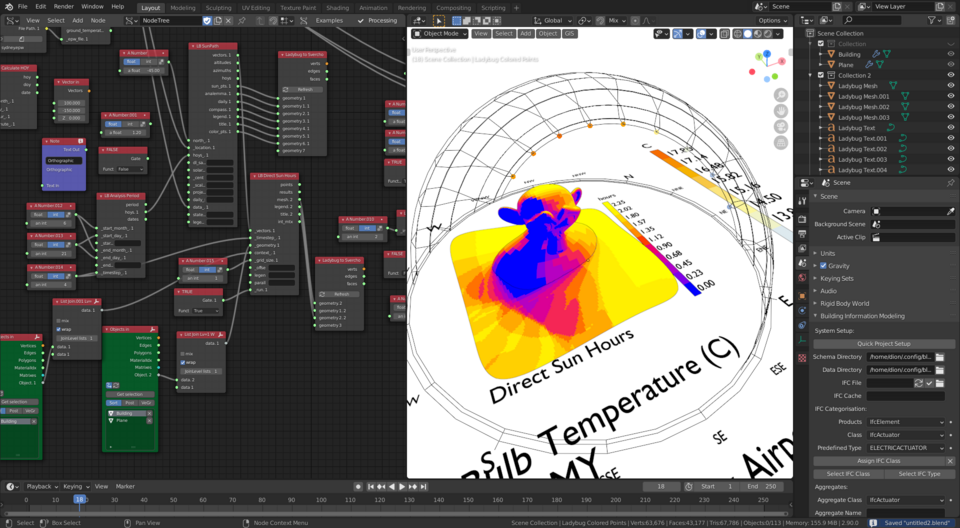Open the Options dropdown in viewport header
The height and width of the screenshot is (528, 960).
[x=773, y=20]
